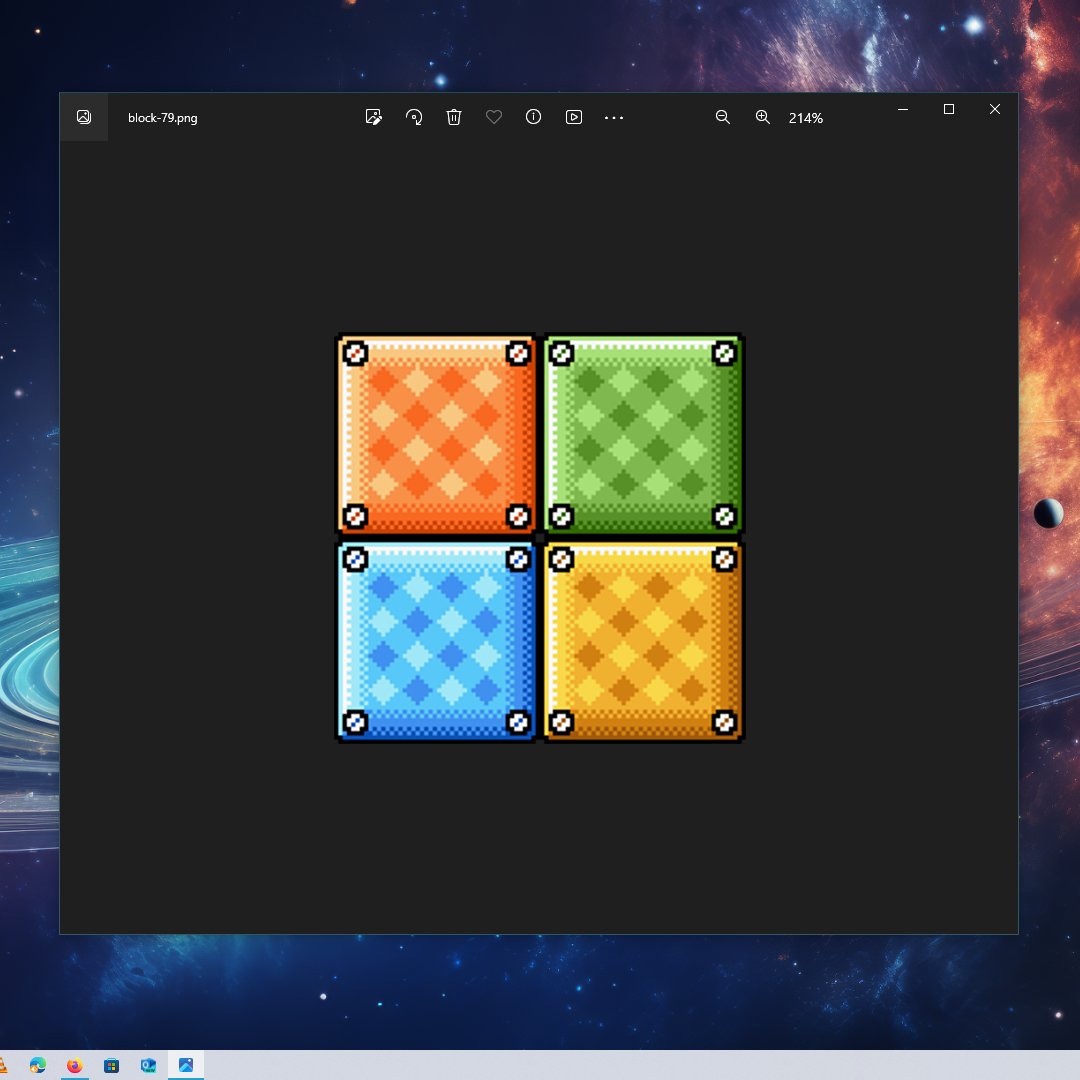Image resolution: width=1080 pixels, height=1080 pixels.
Task: Select the block-79.png title text
Action: pos(162,117)
